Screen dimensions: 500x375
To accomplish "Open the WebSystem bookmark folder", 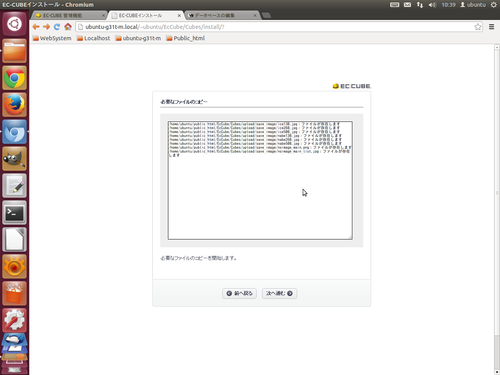I will coord(52,38).
